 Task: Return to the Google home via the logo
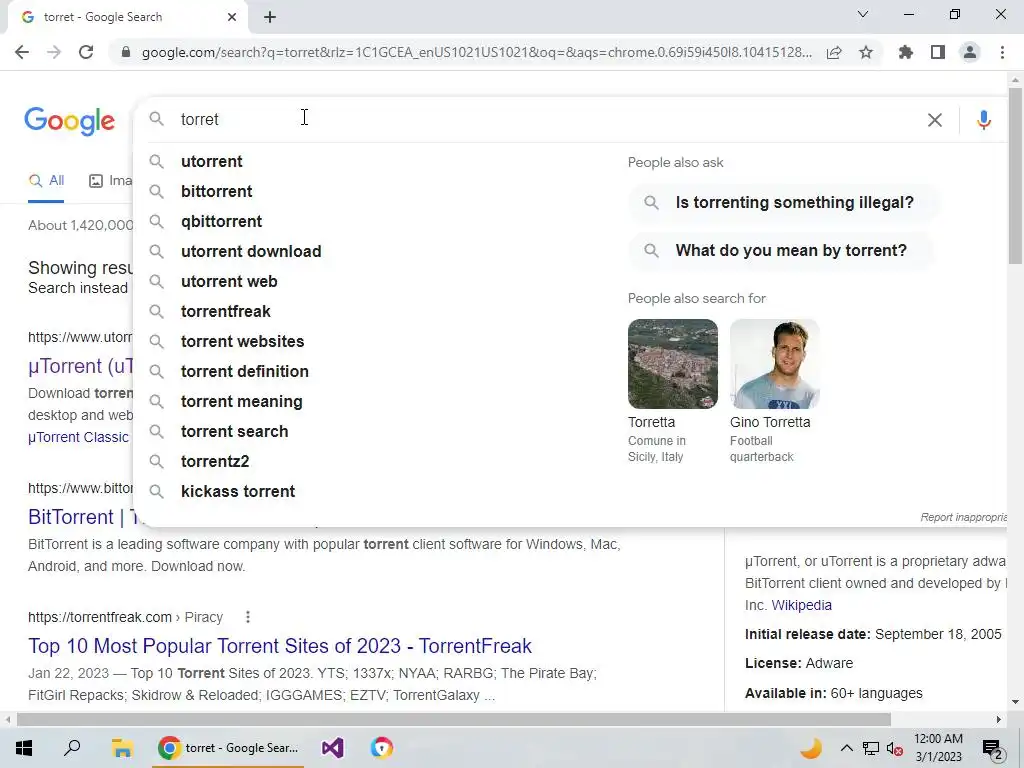(70, 121)
